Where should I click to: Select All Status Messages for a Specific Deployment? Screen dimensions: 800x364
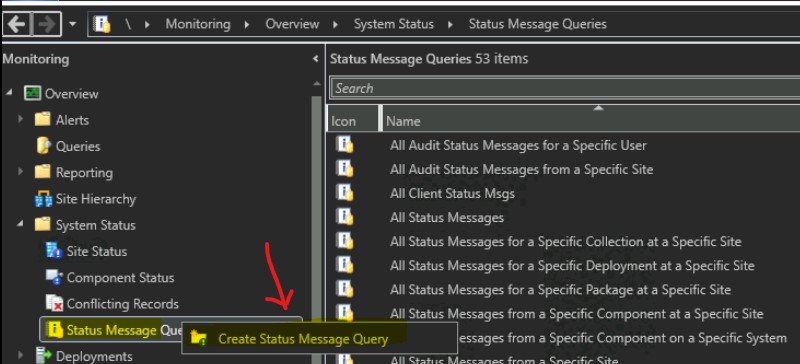click(572, 265)
